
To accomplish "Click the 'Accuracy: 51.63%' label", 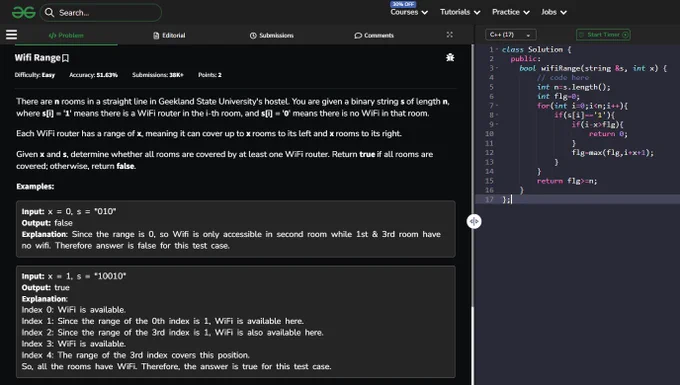I will [93, 75].
